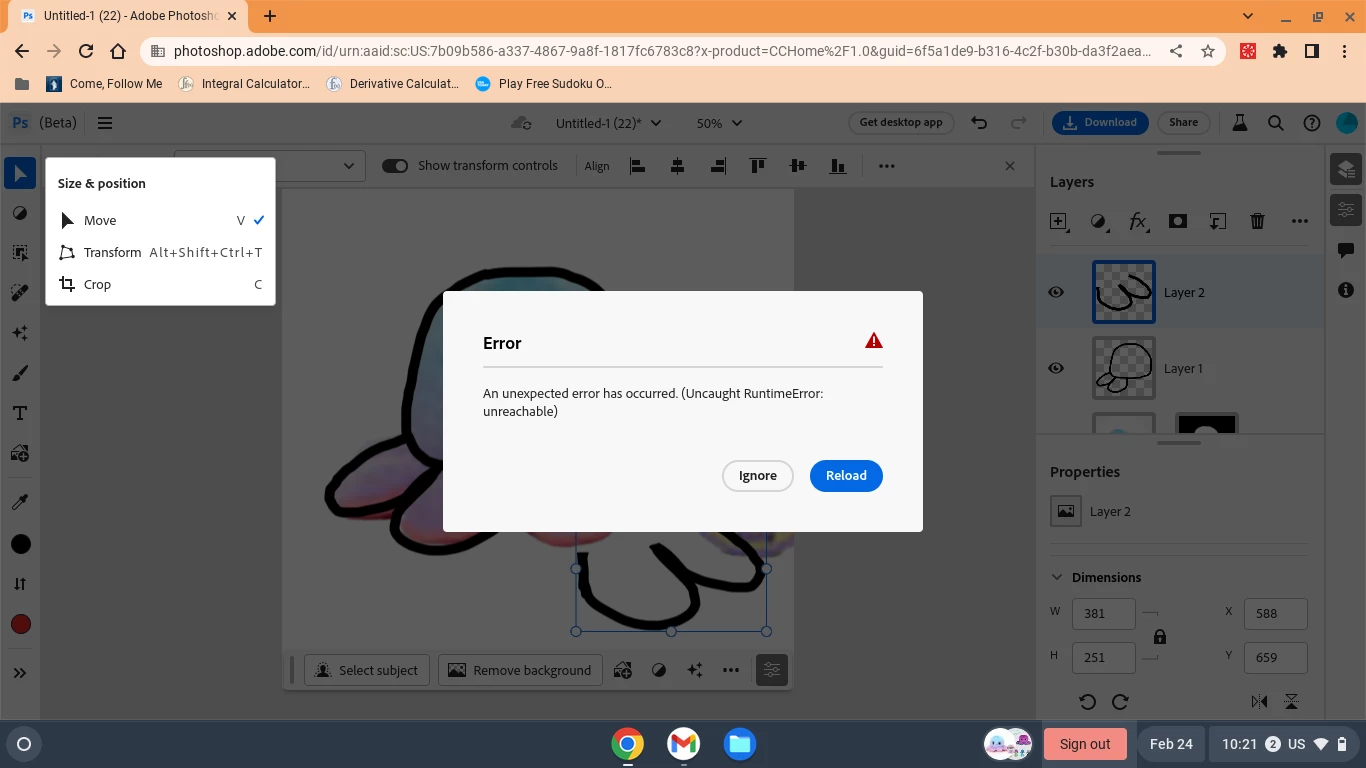Image resolution: width=1366 pixels, height=768 pixels.
Task: Close the options bar with X
Action: 1010,166
